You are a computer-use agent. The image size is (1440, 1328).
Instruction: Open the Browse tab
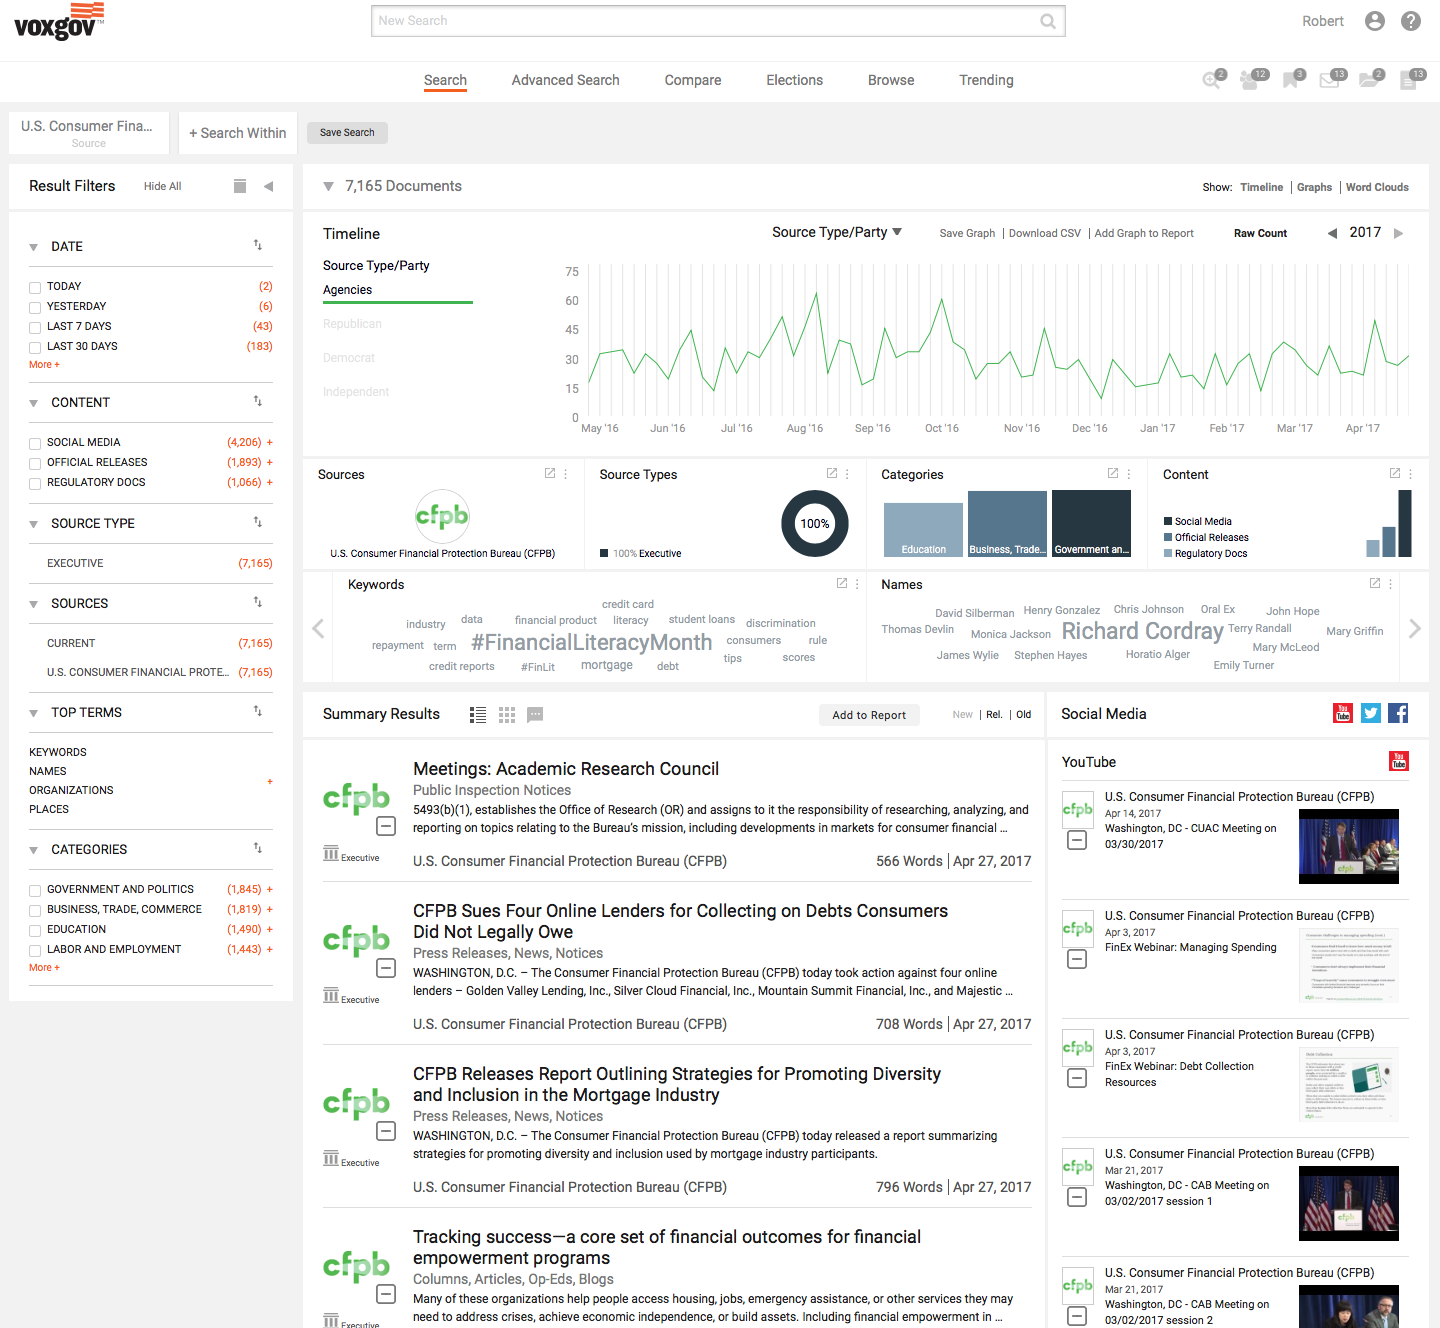pyautogui.click(x=891, y=80)
